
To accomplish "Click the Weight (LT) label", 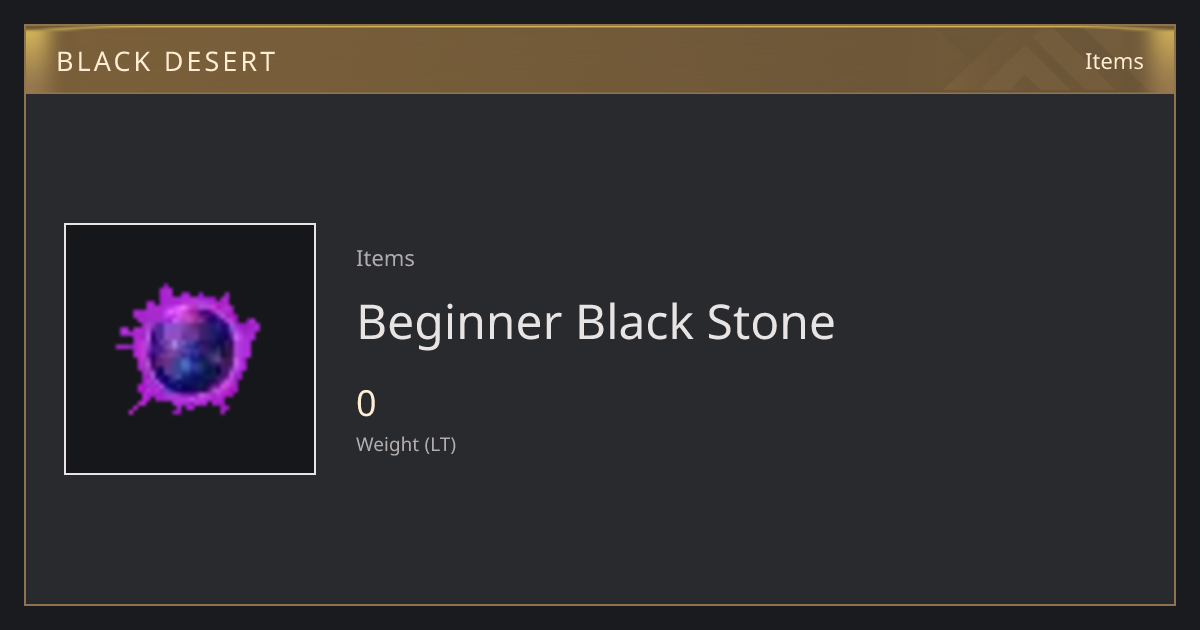I will 406,444.
